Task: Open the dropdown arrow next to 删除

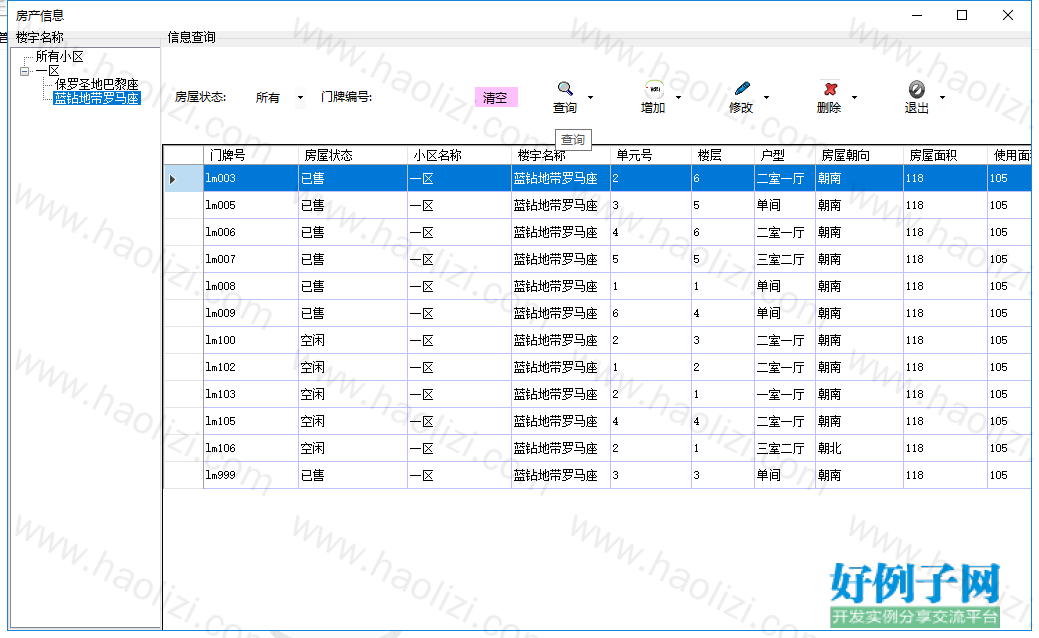Action: [x=854, y=97]
